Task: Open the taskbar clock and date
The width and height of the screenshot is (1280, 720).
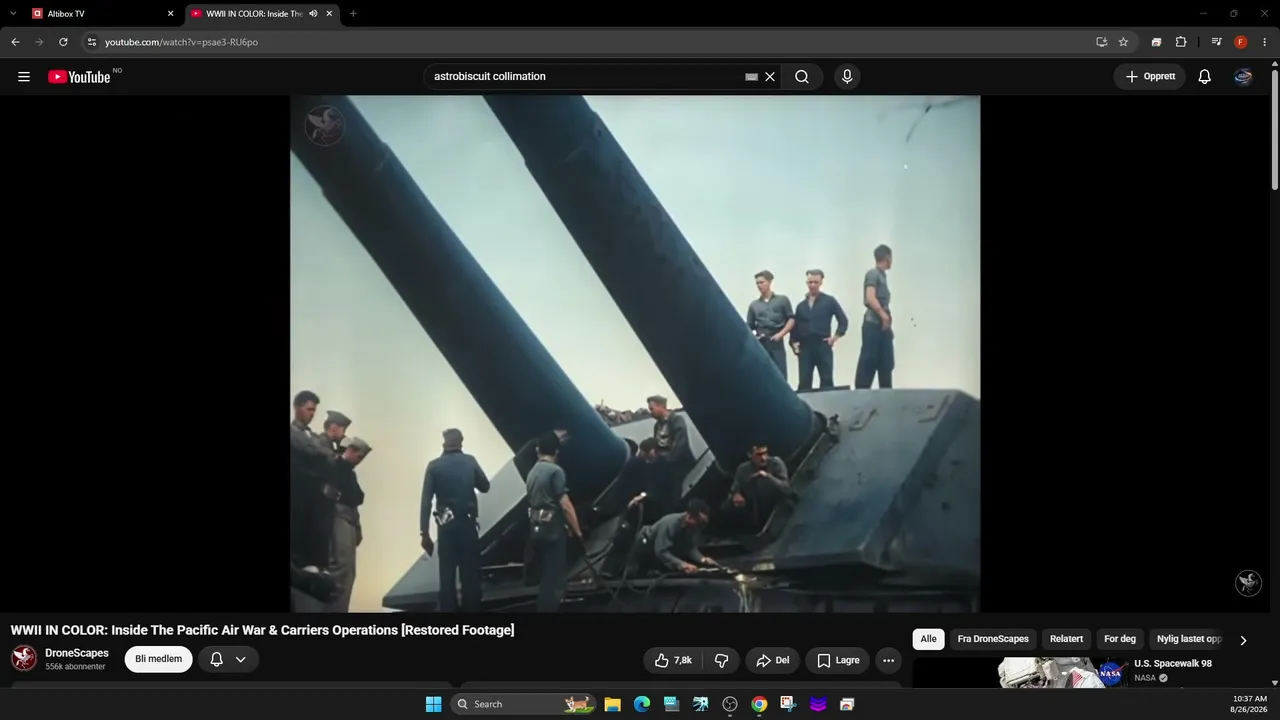Action: [x=1249, y=704]
